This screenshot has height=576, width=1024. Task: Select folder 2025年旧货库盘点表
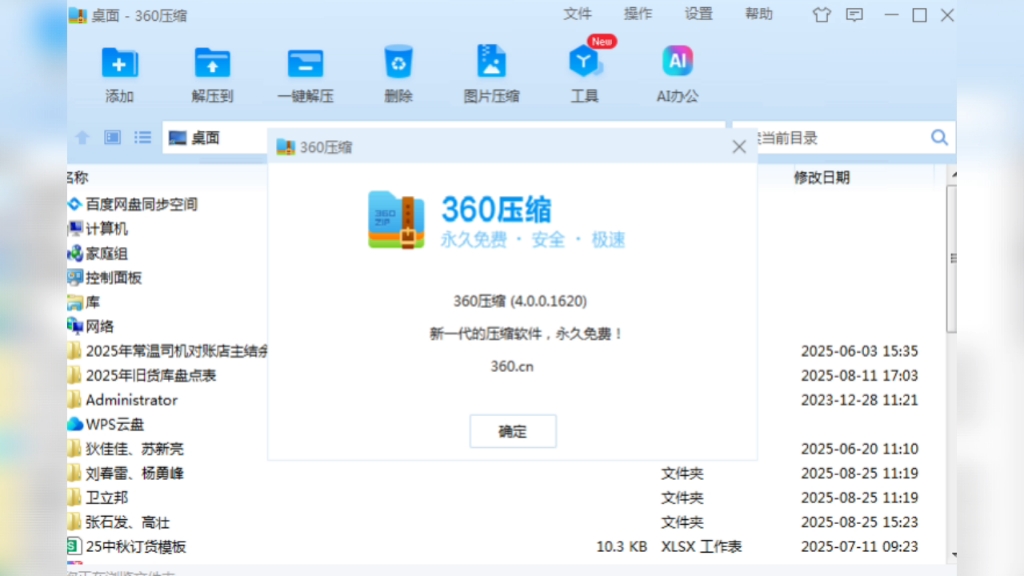(x=151, y=376)
